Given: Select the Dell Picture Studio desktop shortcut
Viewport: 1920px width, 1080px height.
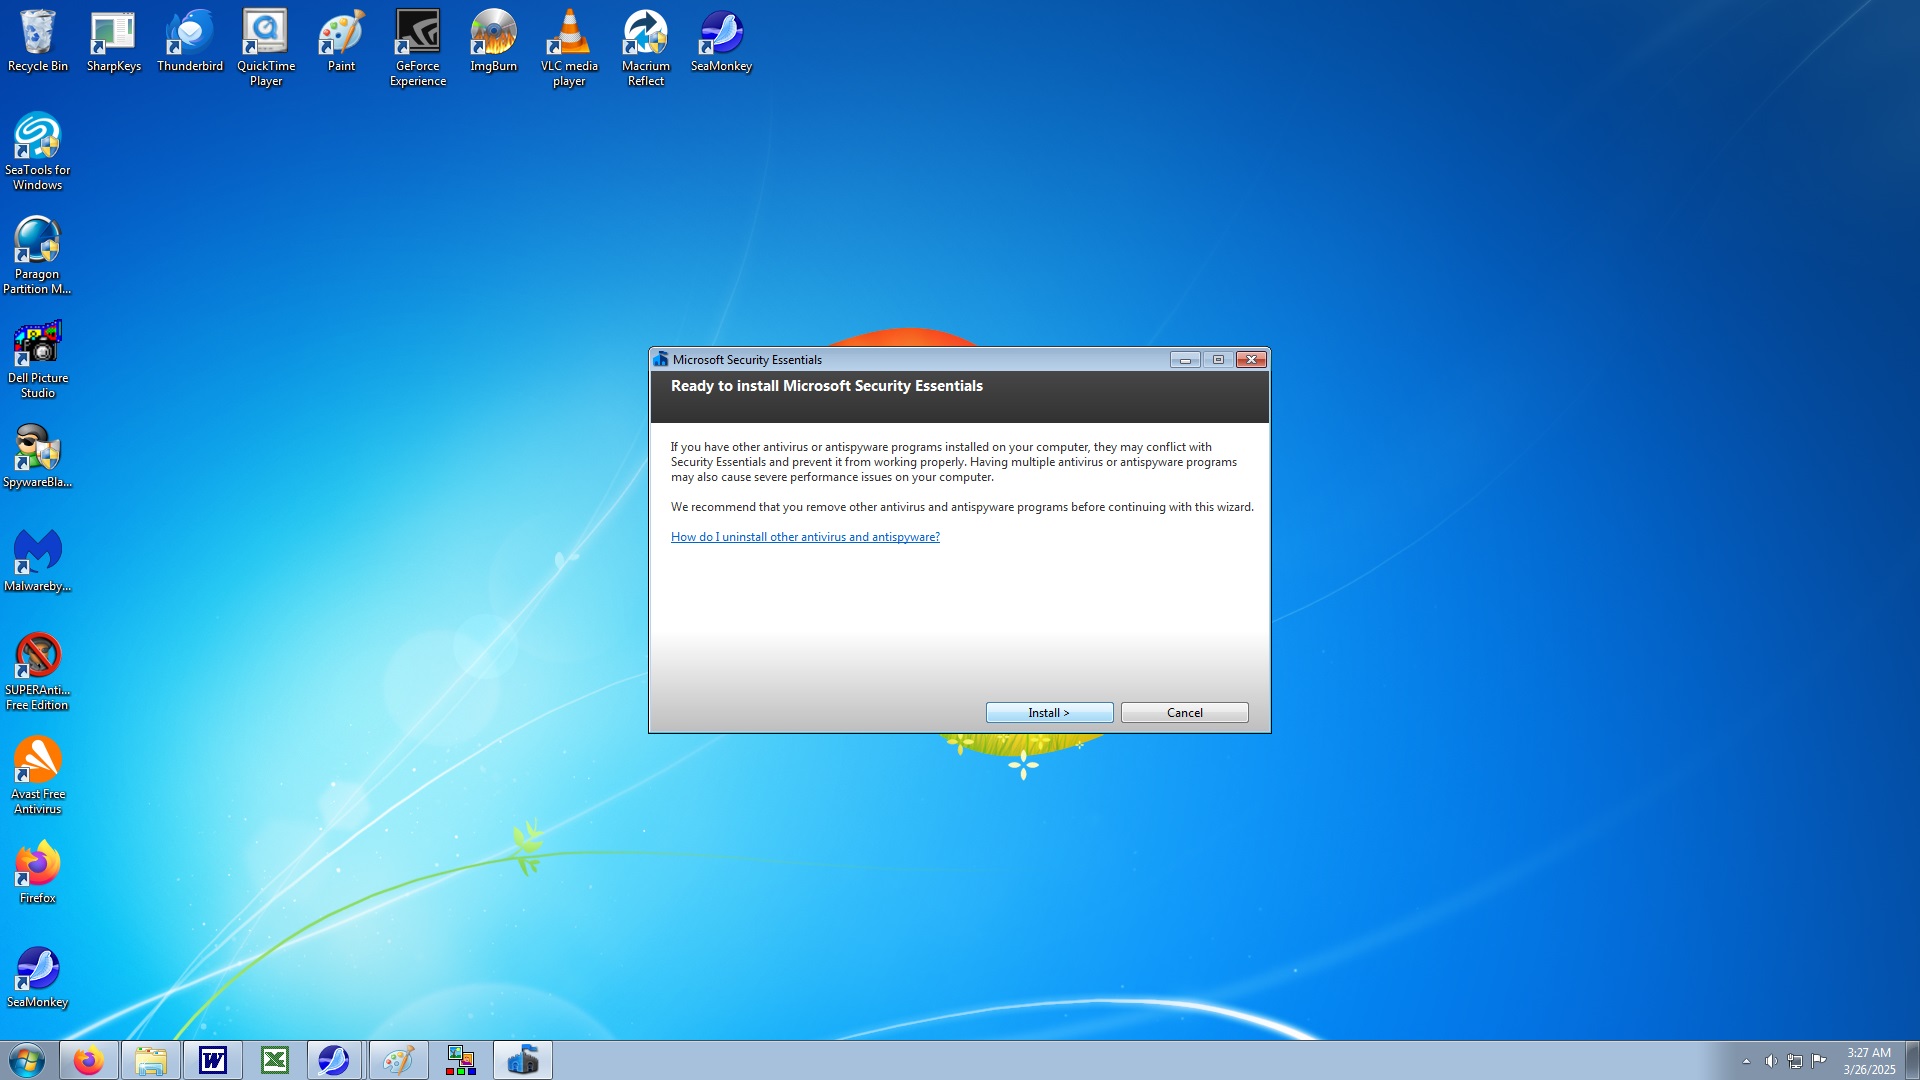Looking at the screenshot, I should [38, 360].
